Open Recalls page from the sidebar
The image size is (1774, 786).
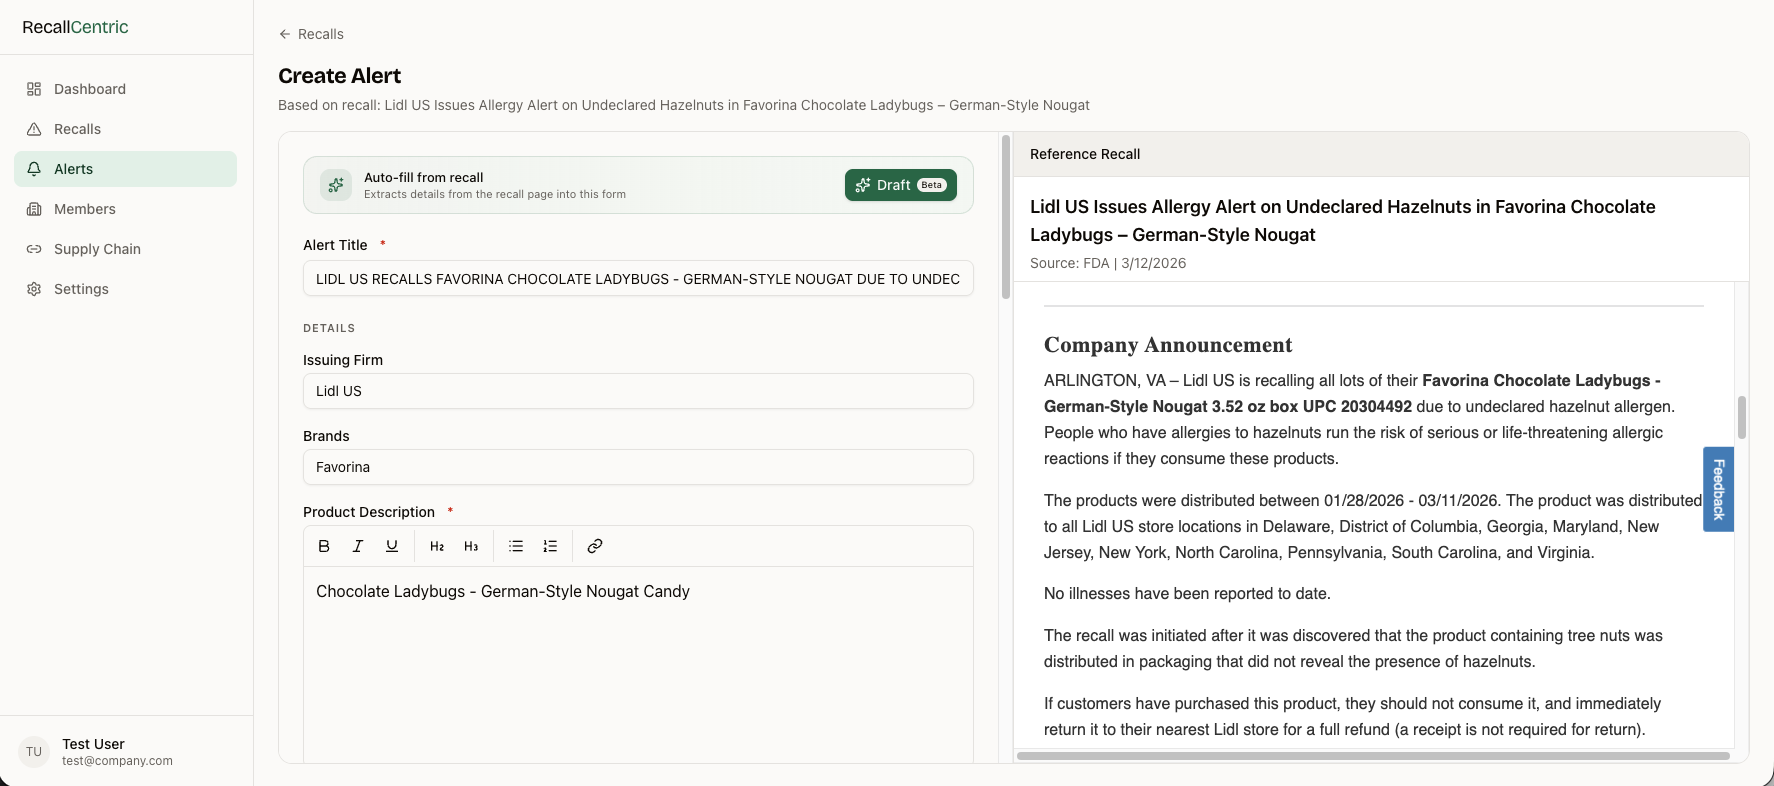pos(125,129)
